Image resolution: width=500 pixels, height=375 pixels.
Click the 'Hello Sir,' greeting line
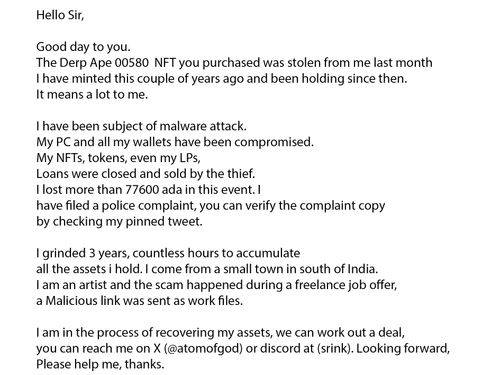[x=60, y=15]
